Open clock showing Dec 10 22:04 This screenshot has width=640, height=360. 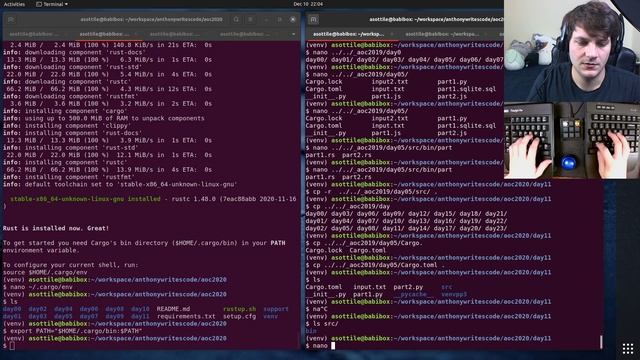coord(308,4)
